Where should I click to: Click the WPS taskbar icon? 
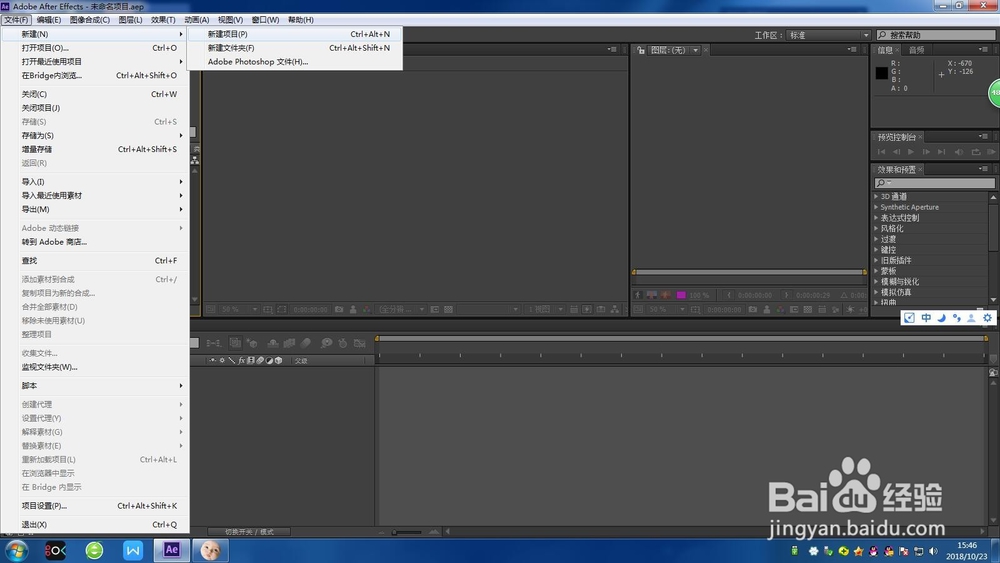point(133,550)
